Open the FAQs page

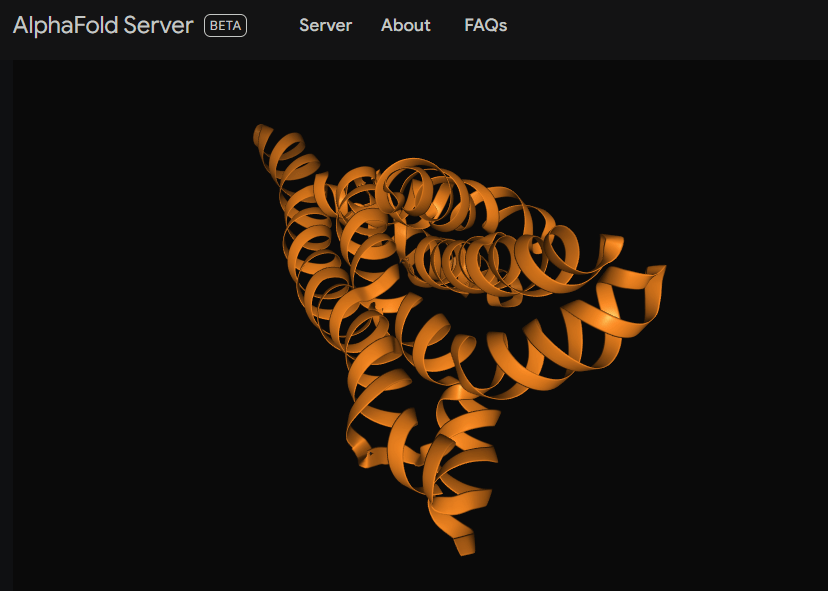tap(485, 26)
